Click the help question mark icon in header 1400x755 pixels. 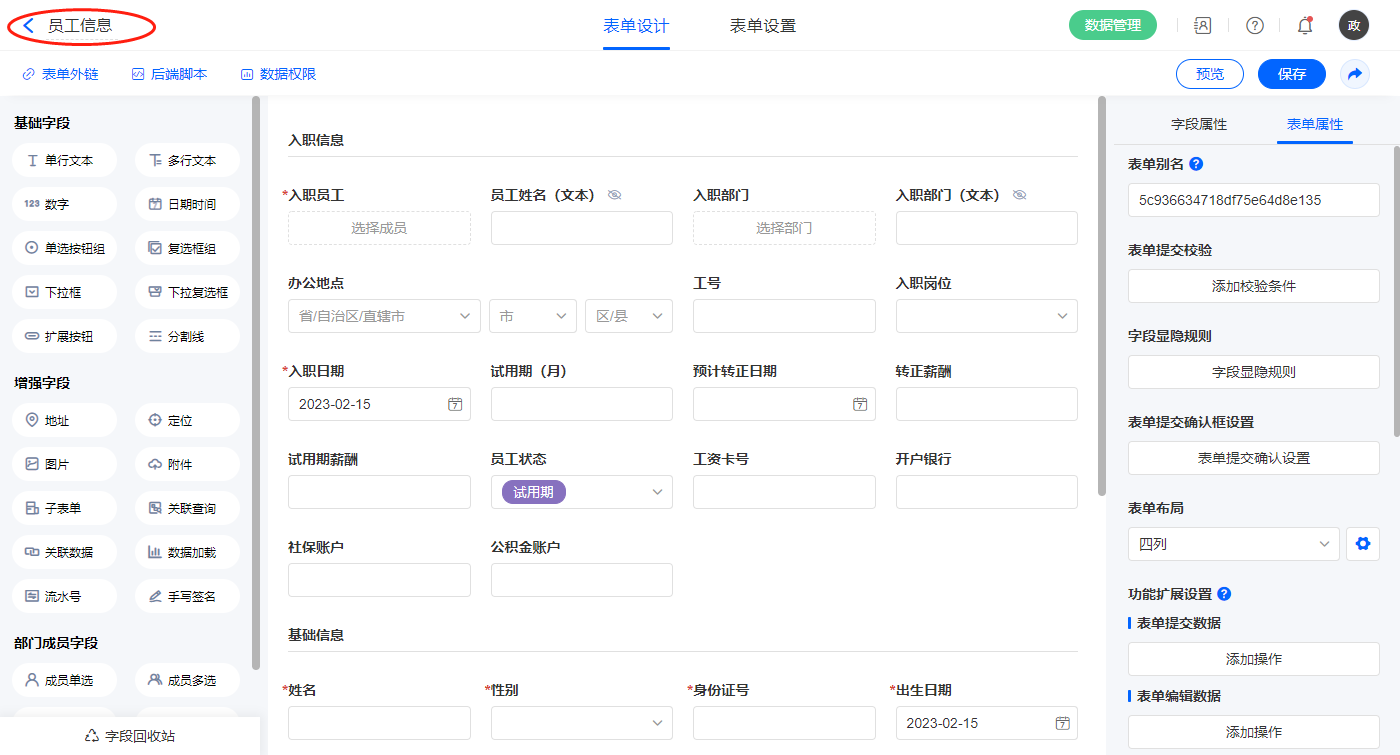(x=1254, y=26)
